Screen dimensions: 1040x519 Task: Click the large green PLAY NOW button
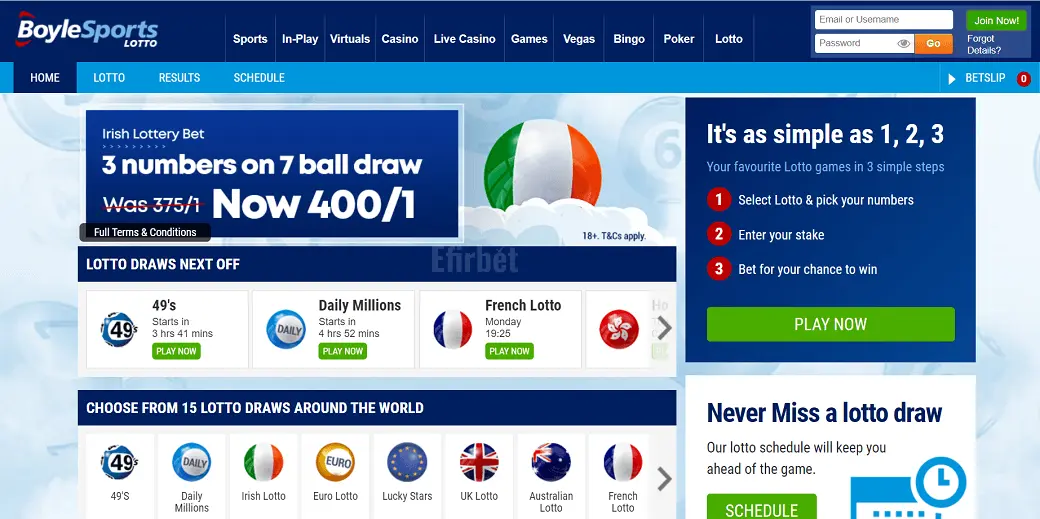click(830, 325)
